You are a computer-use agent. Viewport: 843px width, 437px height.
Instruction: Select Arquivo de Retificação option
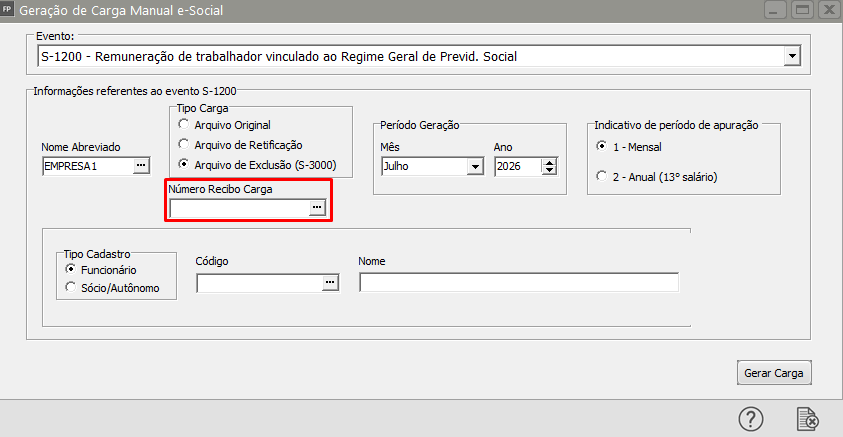pos(183,144)
